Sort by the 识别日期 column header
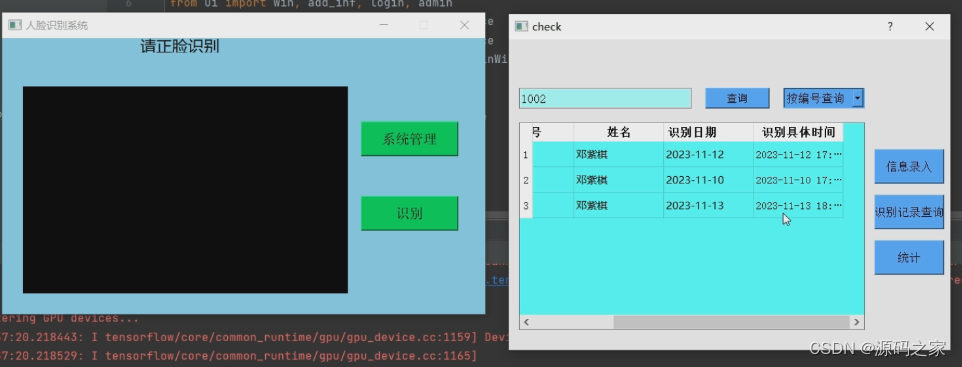962x367 pixels. [709, 132]
